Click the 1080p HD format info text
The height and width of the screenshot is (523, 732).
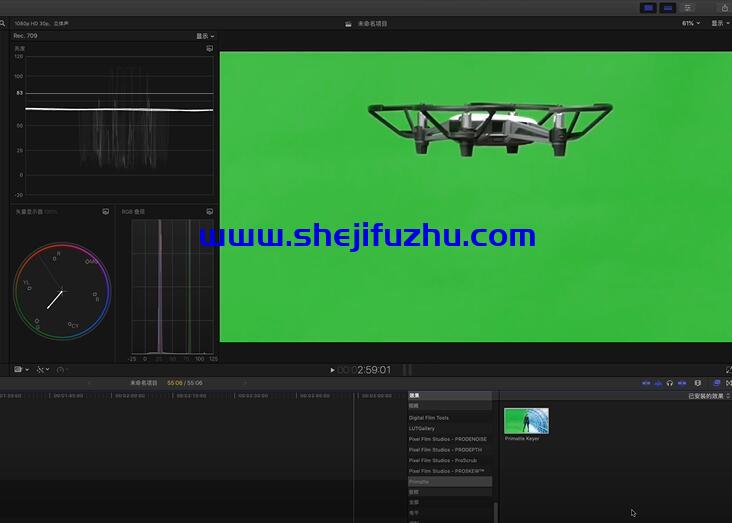[41, 23]
